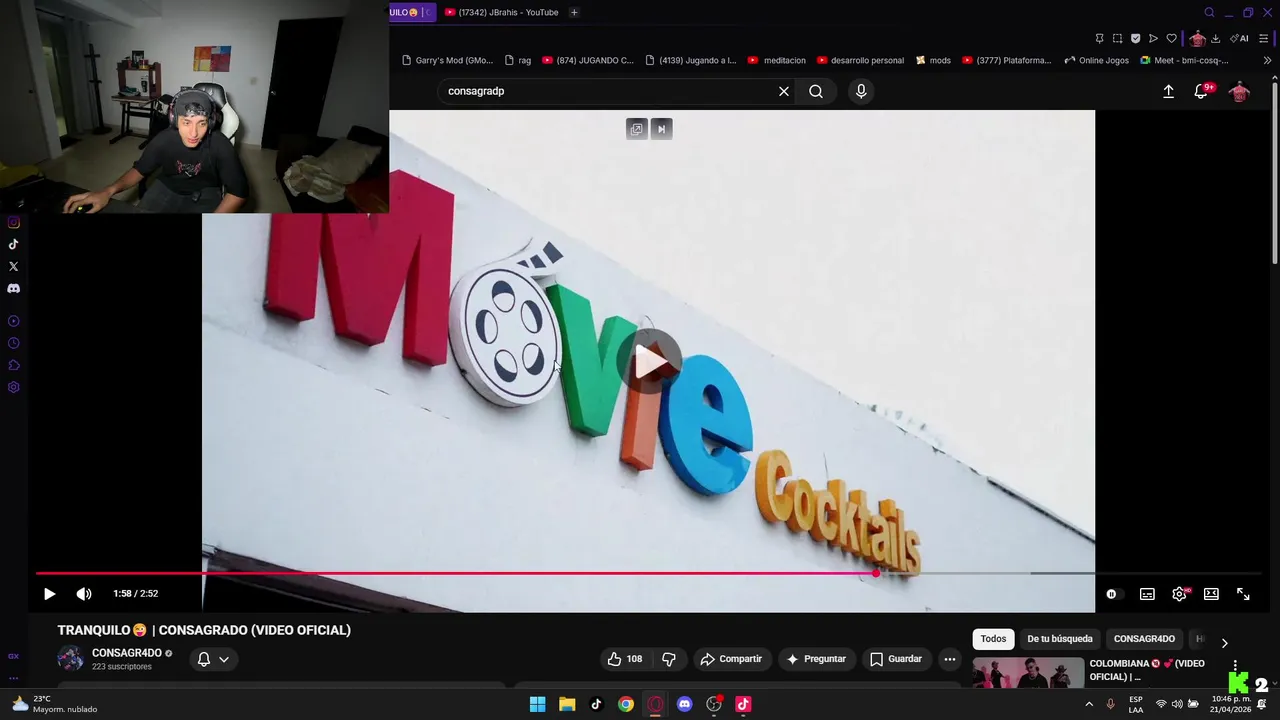Select the CONSAGR4DO filter chip
This screenshot has height=720, width=1280.
[x=1144, y=639]
